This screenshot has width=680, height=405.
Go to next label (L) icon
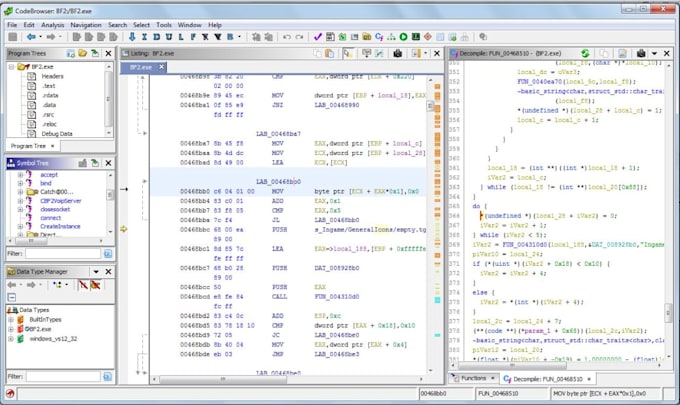[x=181, y=37]
